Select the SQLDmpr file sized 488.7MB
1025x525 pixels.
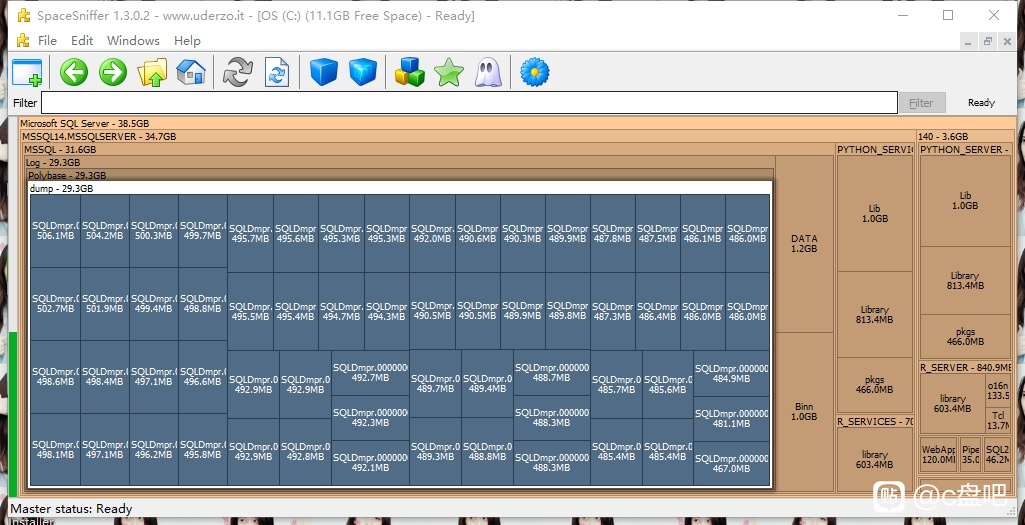coord(552,373)
